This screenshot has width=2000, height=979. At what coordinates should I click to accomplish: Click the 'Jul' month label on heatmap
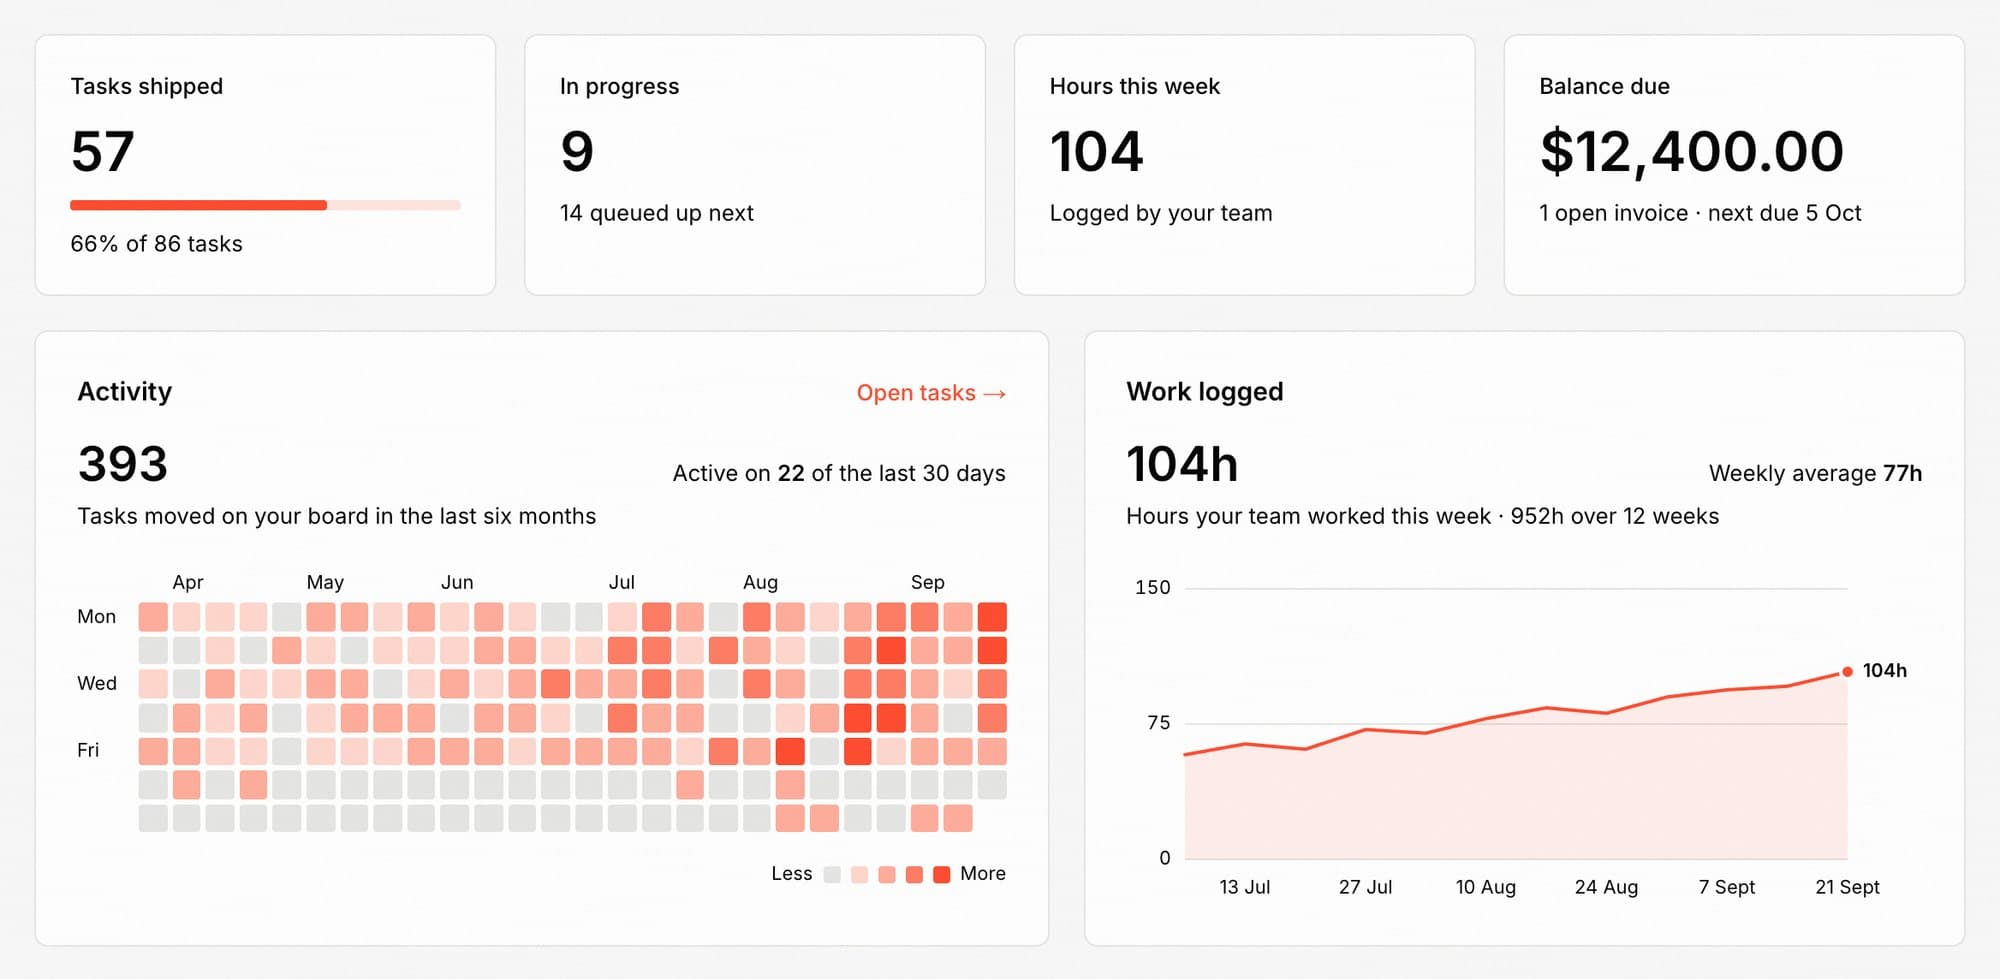pos(622,582)
